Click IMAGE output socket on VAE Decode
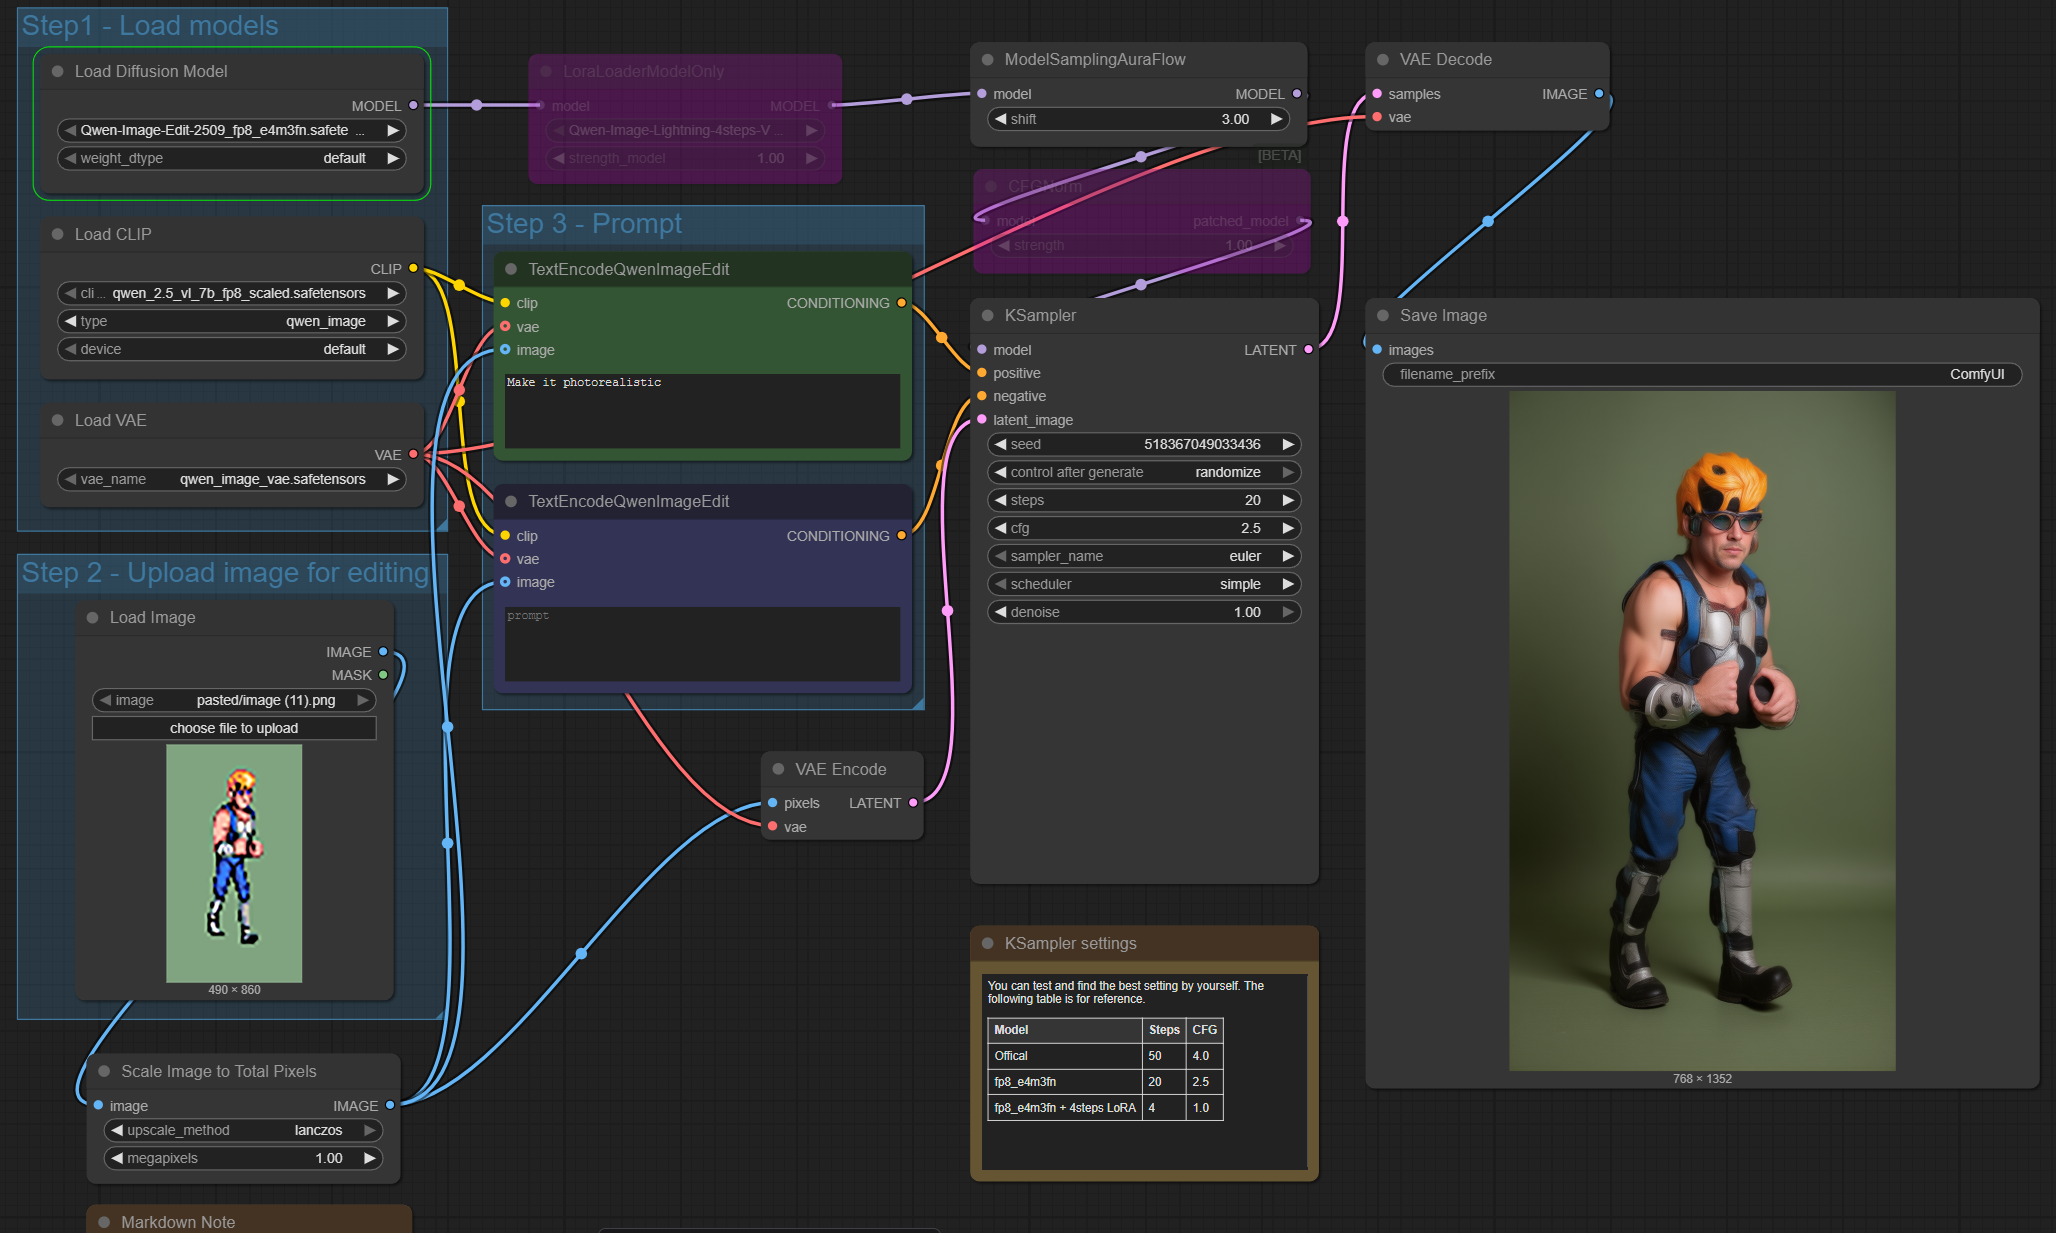The width and height of the screenshot is (2056, 1233). pyautogui.click(x=1599, y=94)
